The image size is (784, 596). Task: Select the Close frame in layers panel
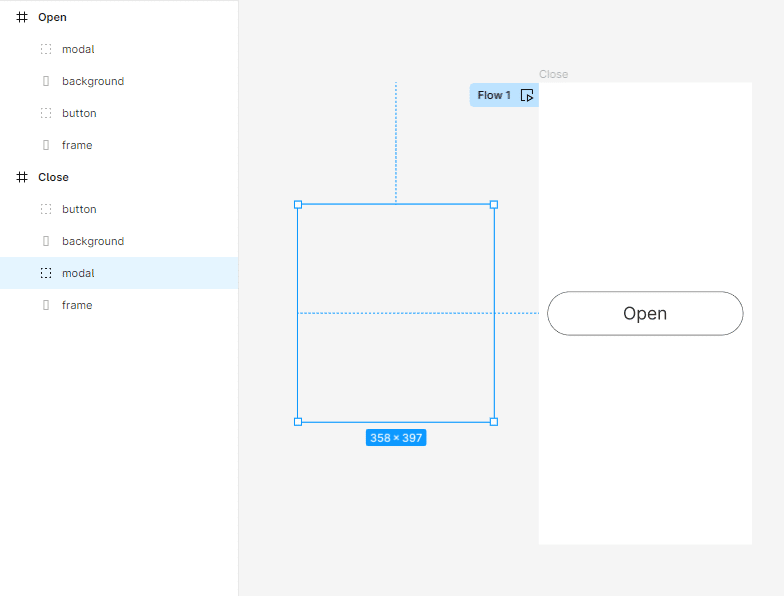click(119, 177)
